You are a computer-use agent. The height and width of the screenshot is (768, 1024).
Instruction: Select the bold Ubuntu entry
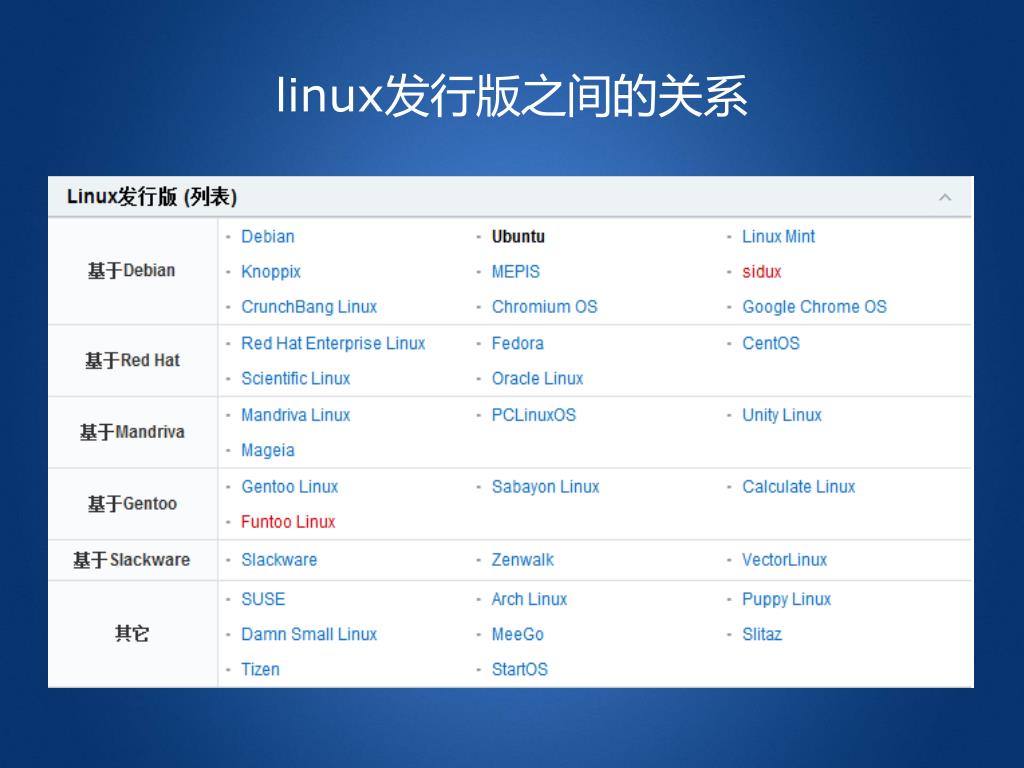pos(518,236)
